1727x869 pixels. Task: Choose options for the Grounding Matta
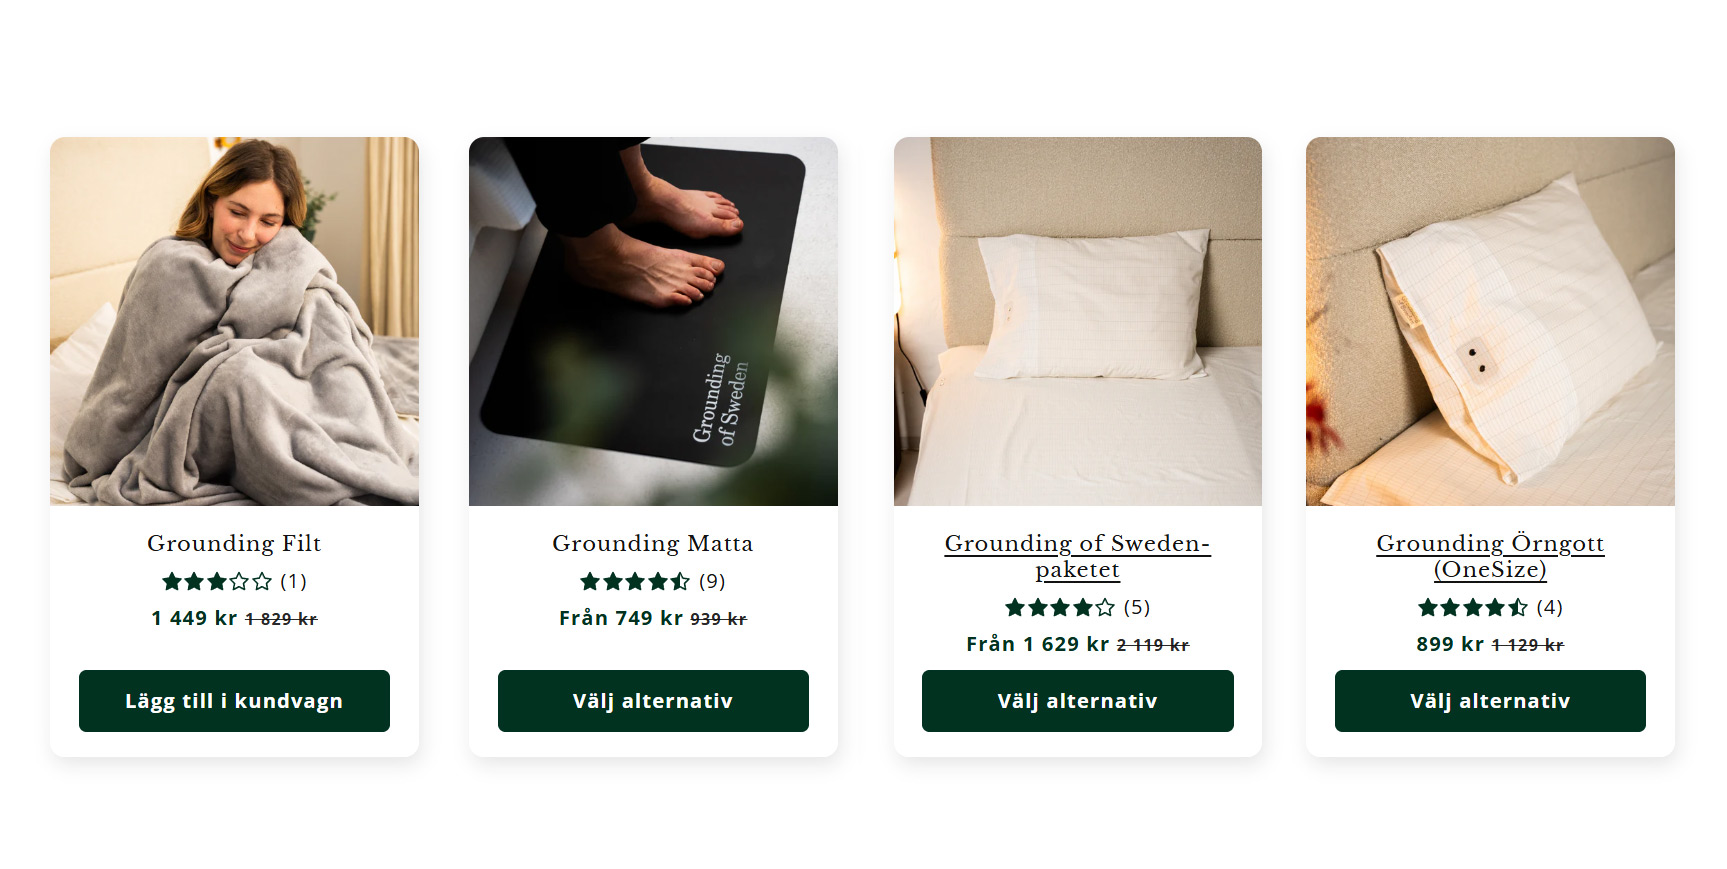pos(653,701)
